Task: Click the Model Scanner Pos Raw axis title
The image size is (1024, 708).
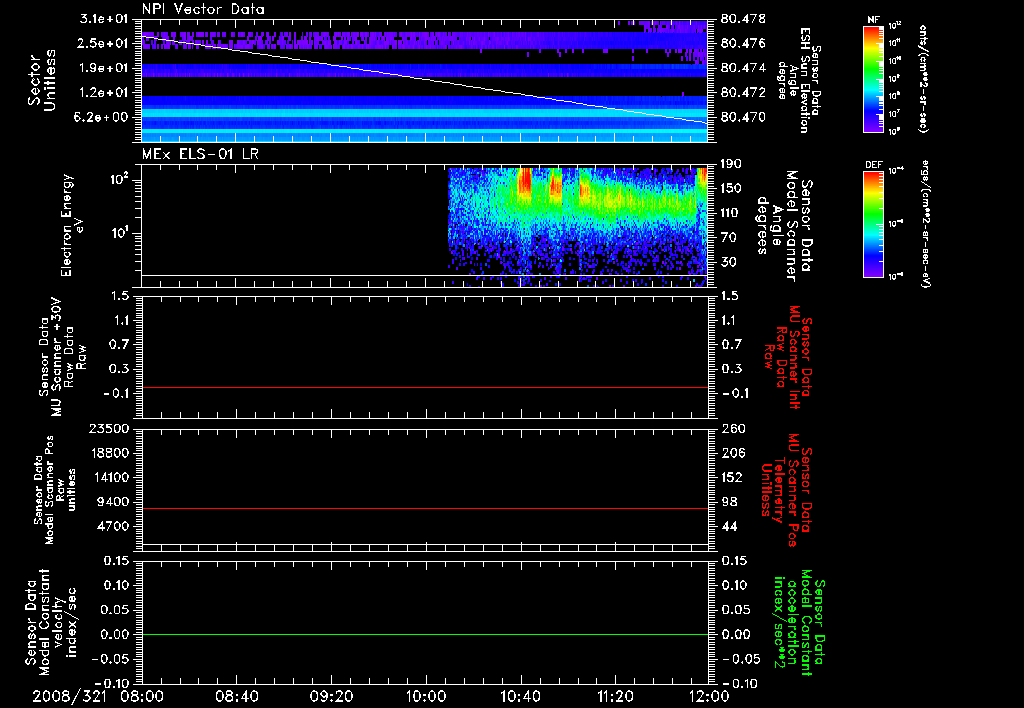Action: click(55, 490)
